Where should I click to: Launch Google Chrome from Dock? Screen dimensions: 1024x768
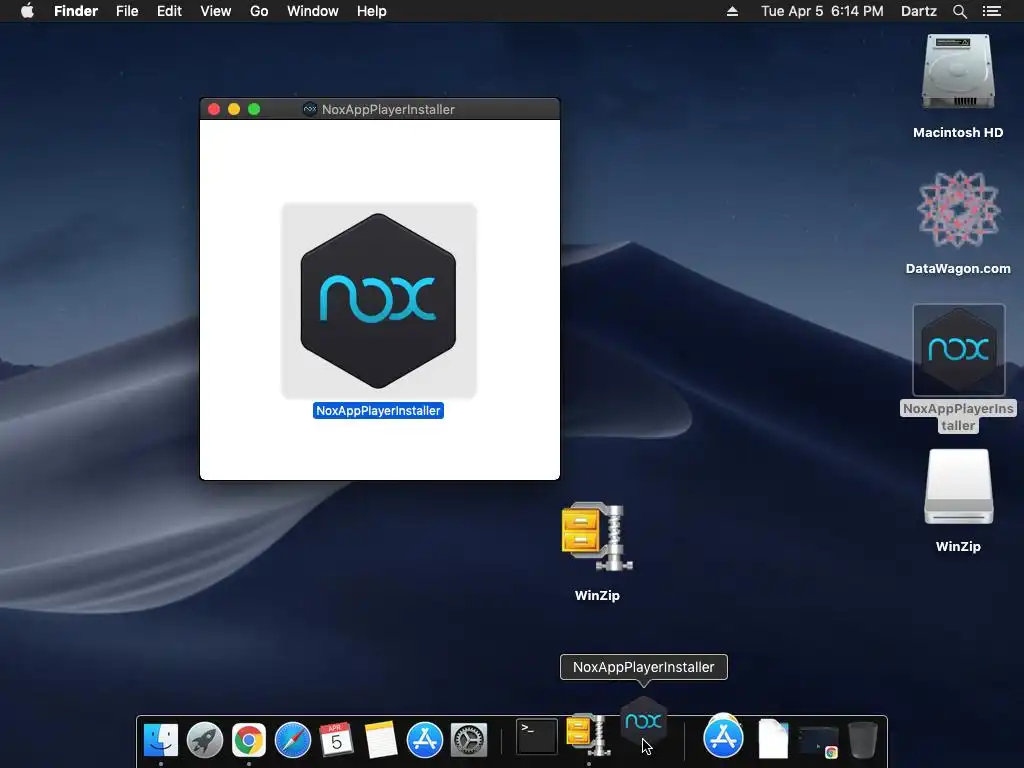(x=249, y=740)
